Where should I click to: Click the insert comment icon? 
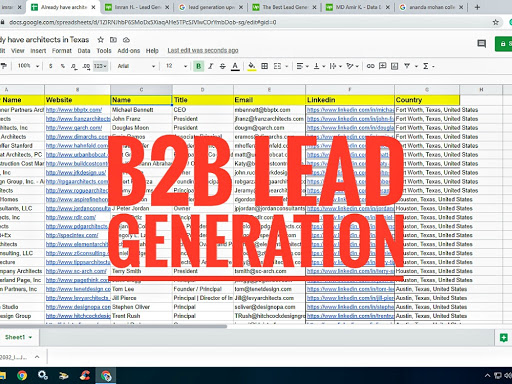point(383,66)
